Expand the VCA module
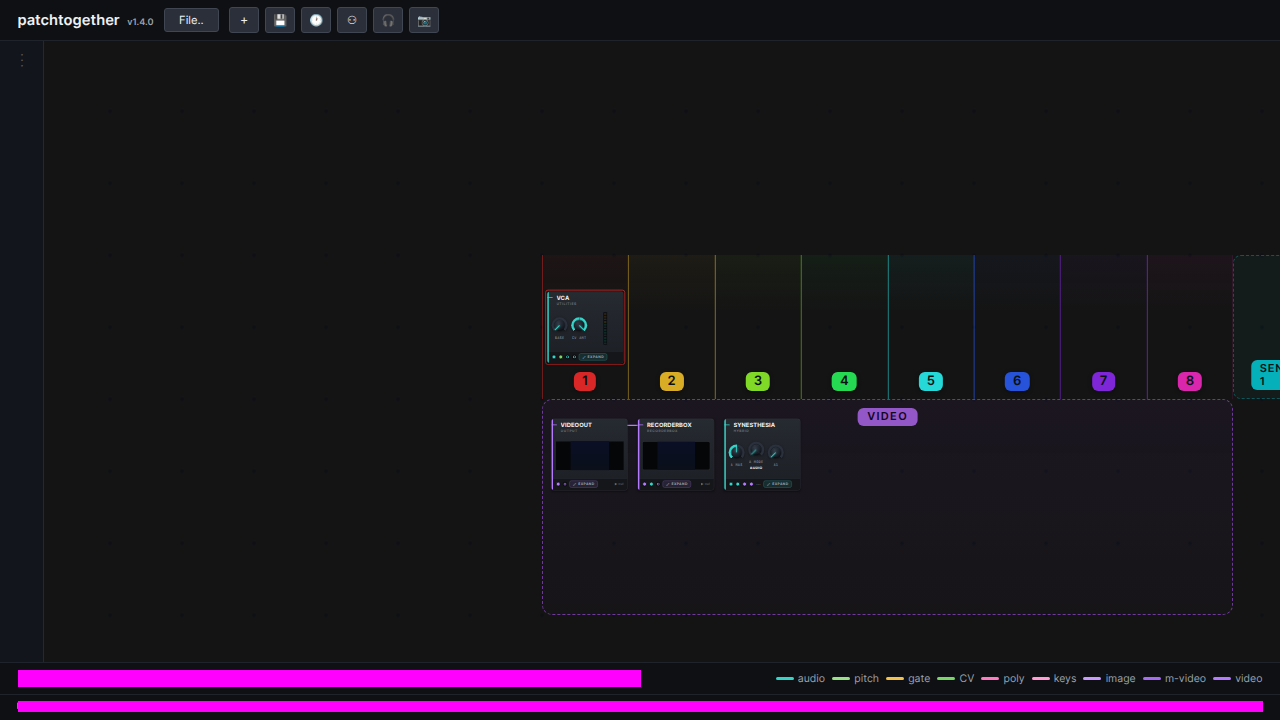The height and width of the screenshot is (720, 1280). 593,357
